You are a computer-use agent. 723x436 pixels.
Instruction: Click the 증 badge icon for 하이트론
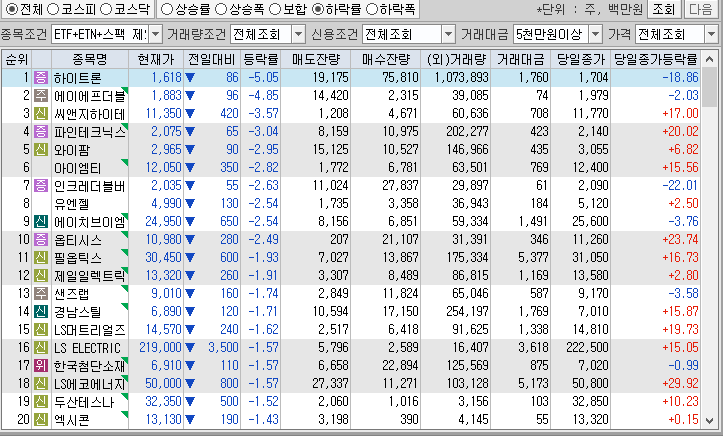pos(41,77)
